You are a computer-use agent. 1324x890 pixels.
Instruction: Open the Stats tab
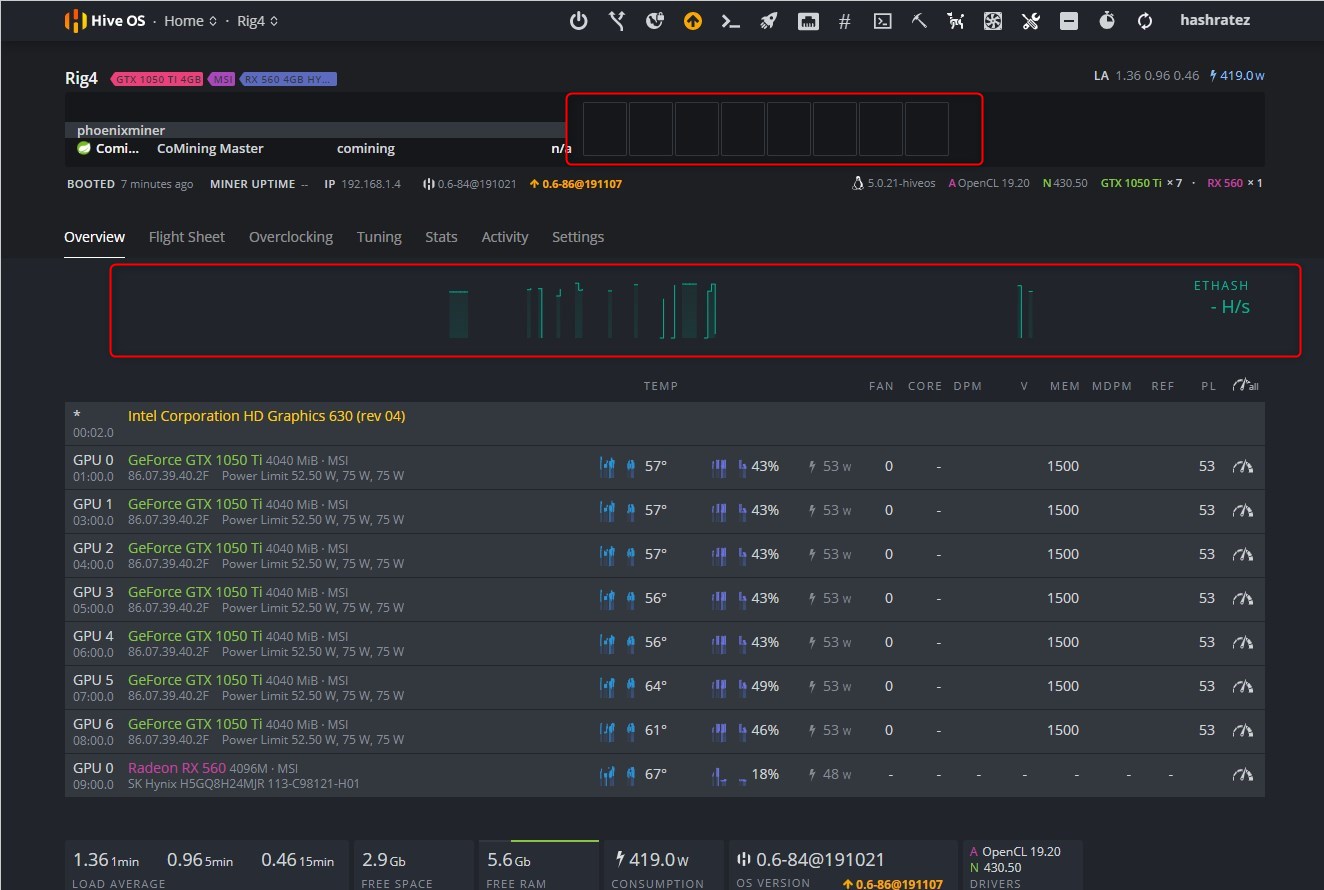click(x=441, y=237)
